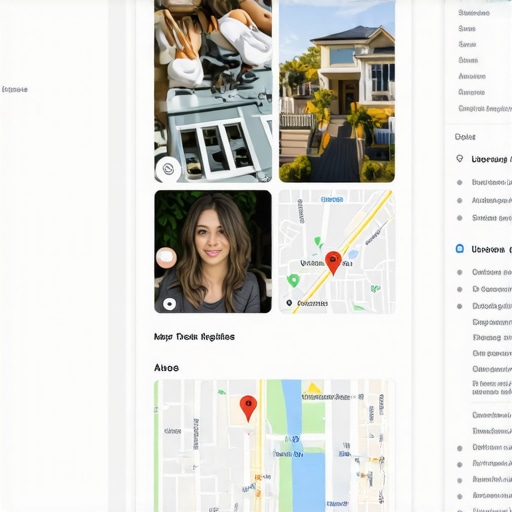This screenshot has width=512, height=512.
Task: Click the pink round badge on the portrait photo
Action: coord(166,257)
